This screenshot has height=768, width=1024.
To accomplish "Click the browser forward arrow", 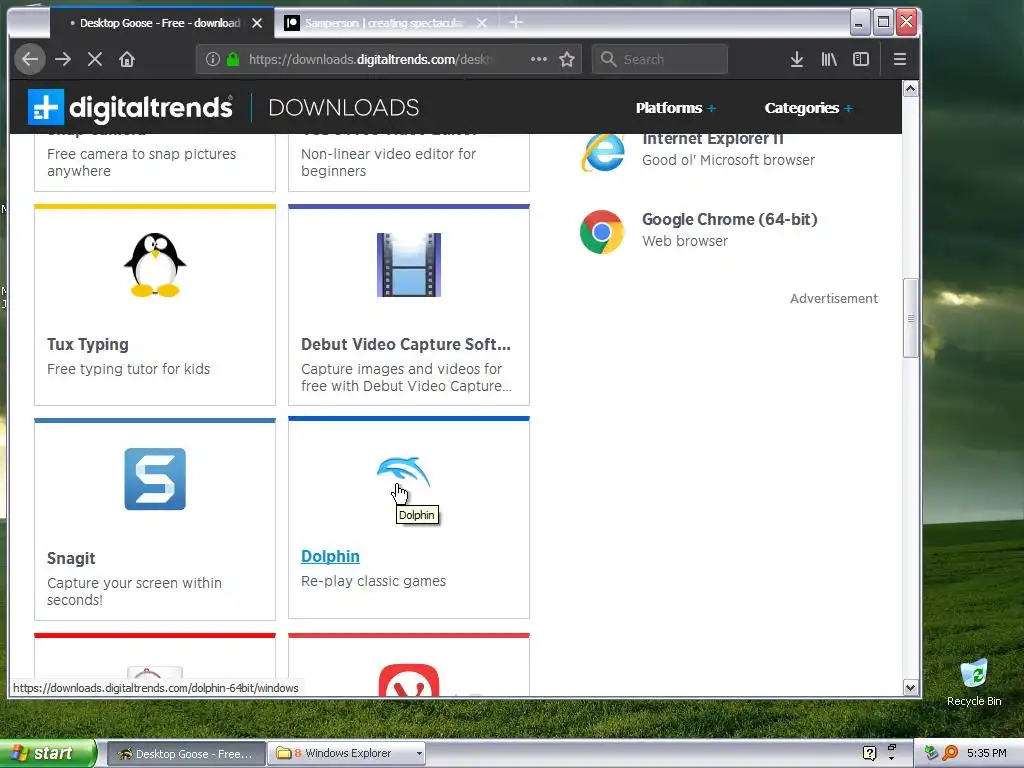I will 63,59.
